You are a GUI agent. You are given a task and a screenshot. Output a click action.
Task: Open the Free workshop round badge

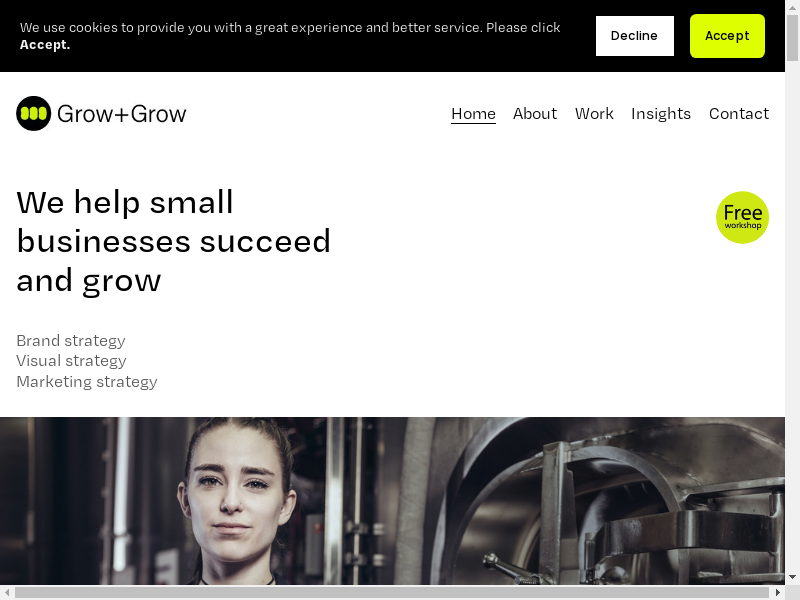pos(742,217)
